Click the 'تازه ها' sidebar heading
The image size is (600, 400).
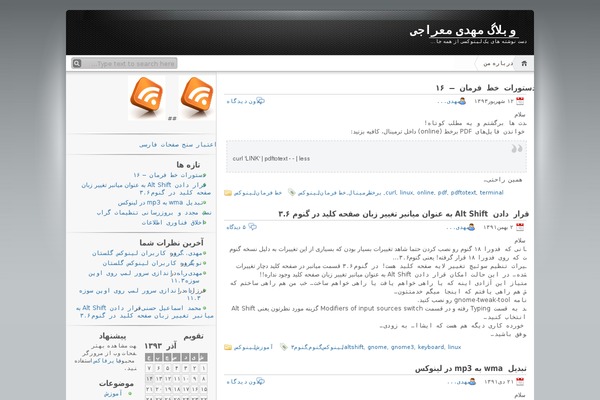tap(188, 165)
